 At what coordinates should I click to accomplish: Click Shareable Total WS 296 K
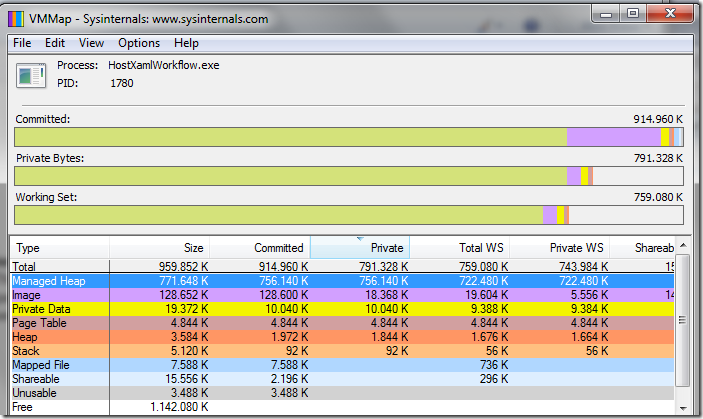click(x=494, y=379)
